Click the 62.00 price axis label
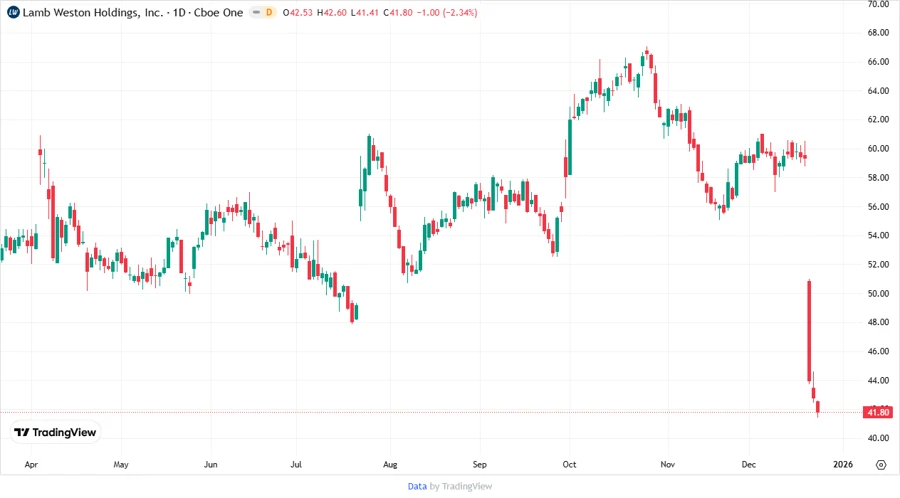 [878, 119]
